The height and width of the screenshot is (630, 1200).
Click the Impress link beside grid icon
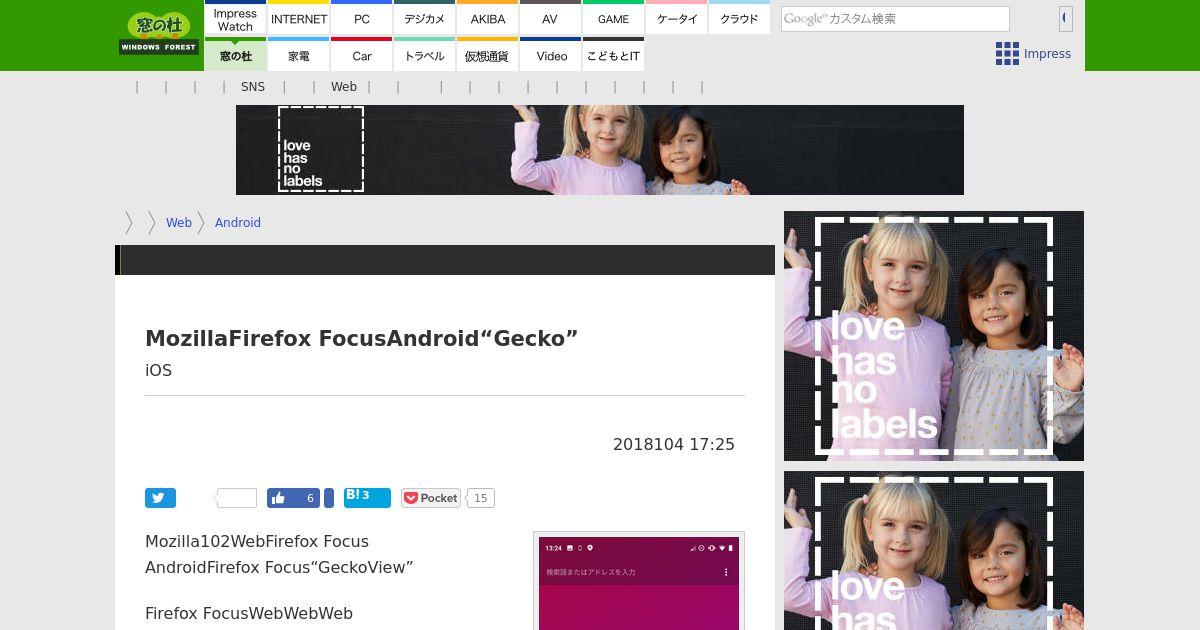tap(1047, 54)
